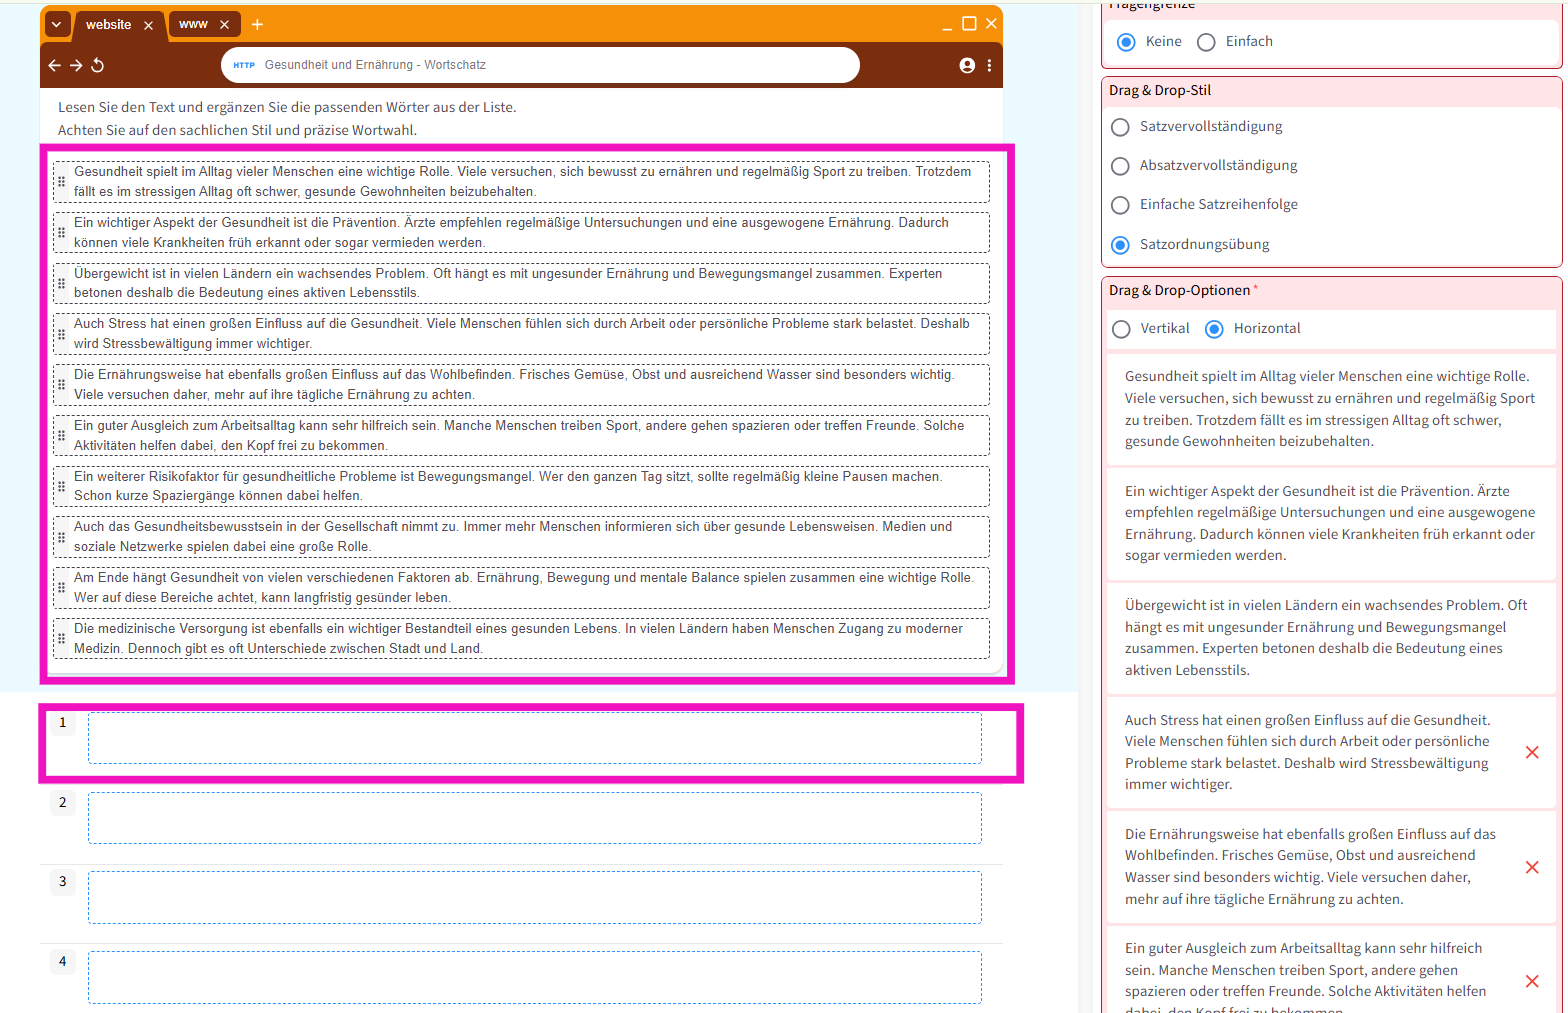Click drag handle of 'Übergewicht ist in vielen' sentence
1568x1013 pixels.
[x=61, y=283]
